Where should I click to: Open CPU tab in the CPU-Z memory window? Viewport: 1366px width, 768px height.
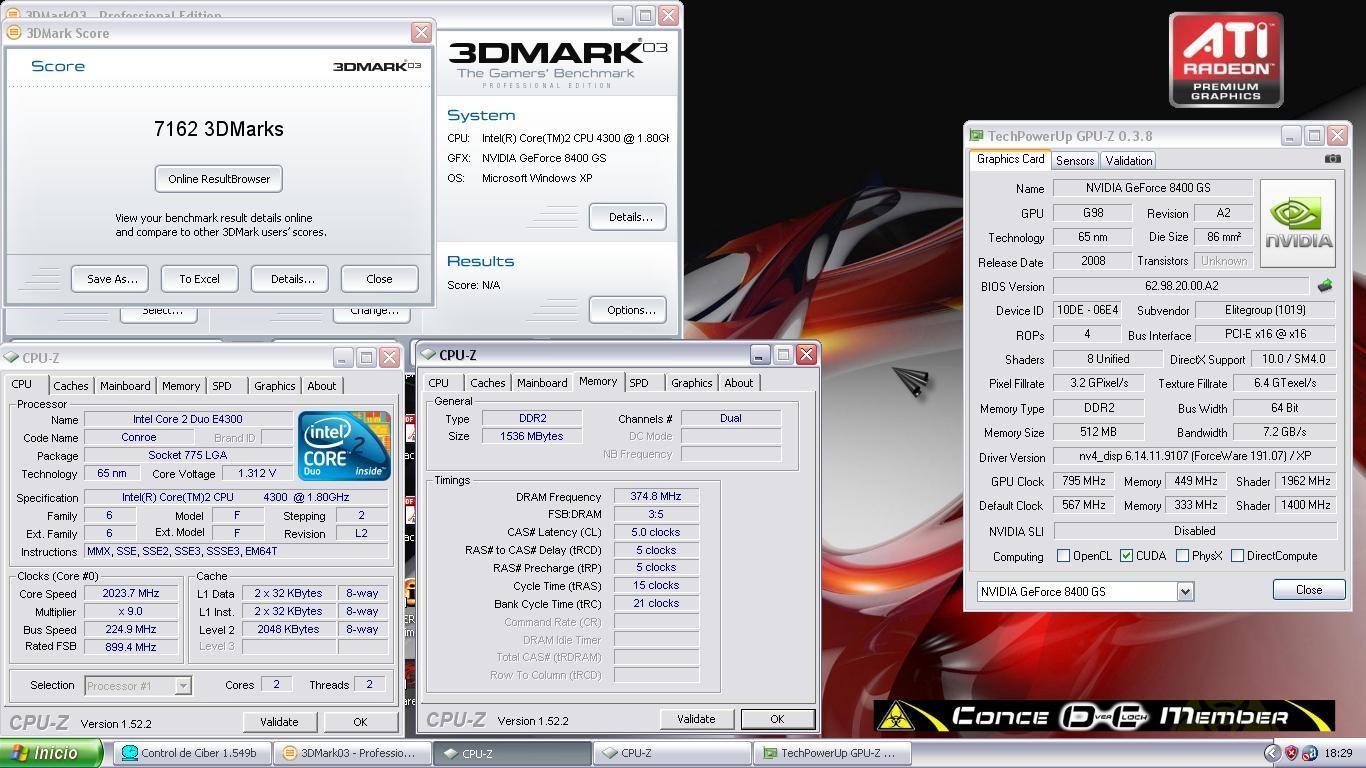click(438, 383)
